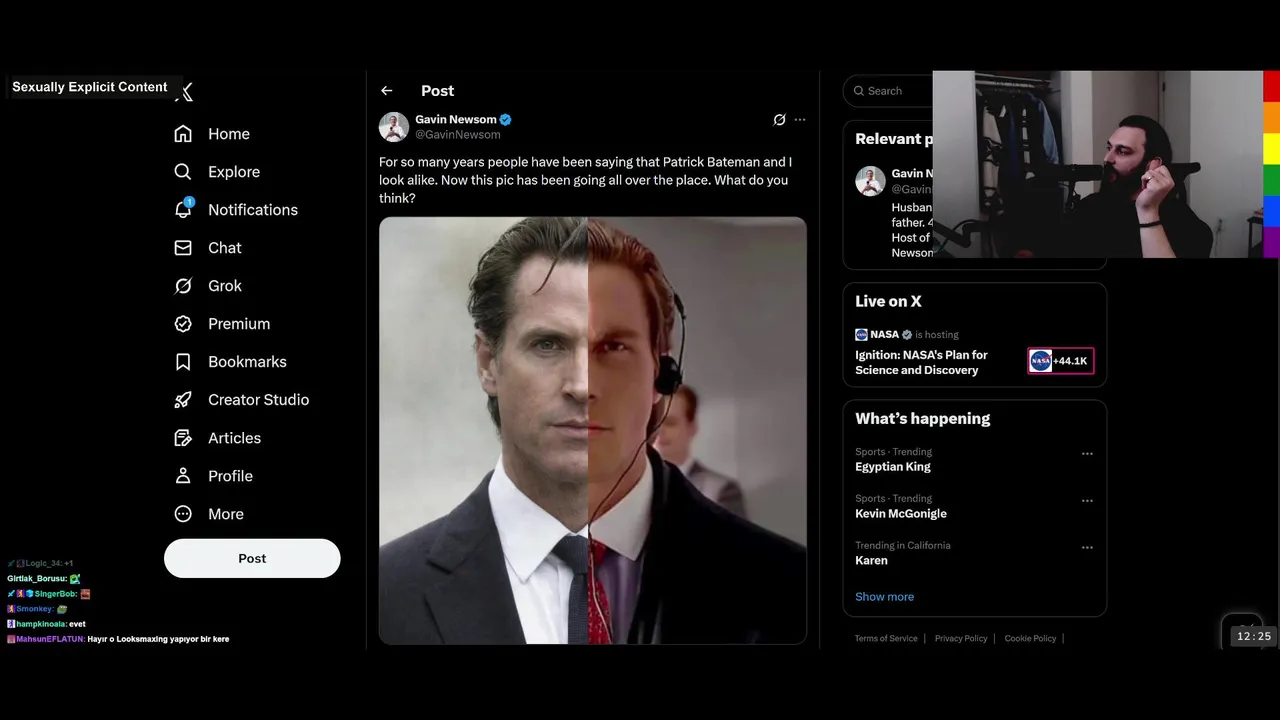Click the Chat envelope icon
Screen dimensions: 1280x720
click(183, 248)
